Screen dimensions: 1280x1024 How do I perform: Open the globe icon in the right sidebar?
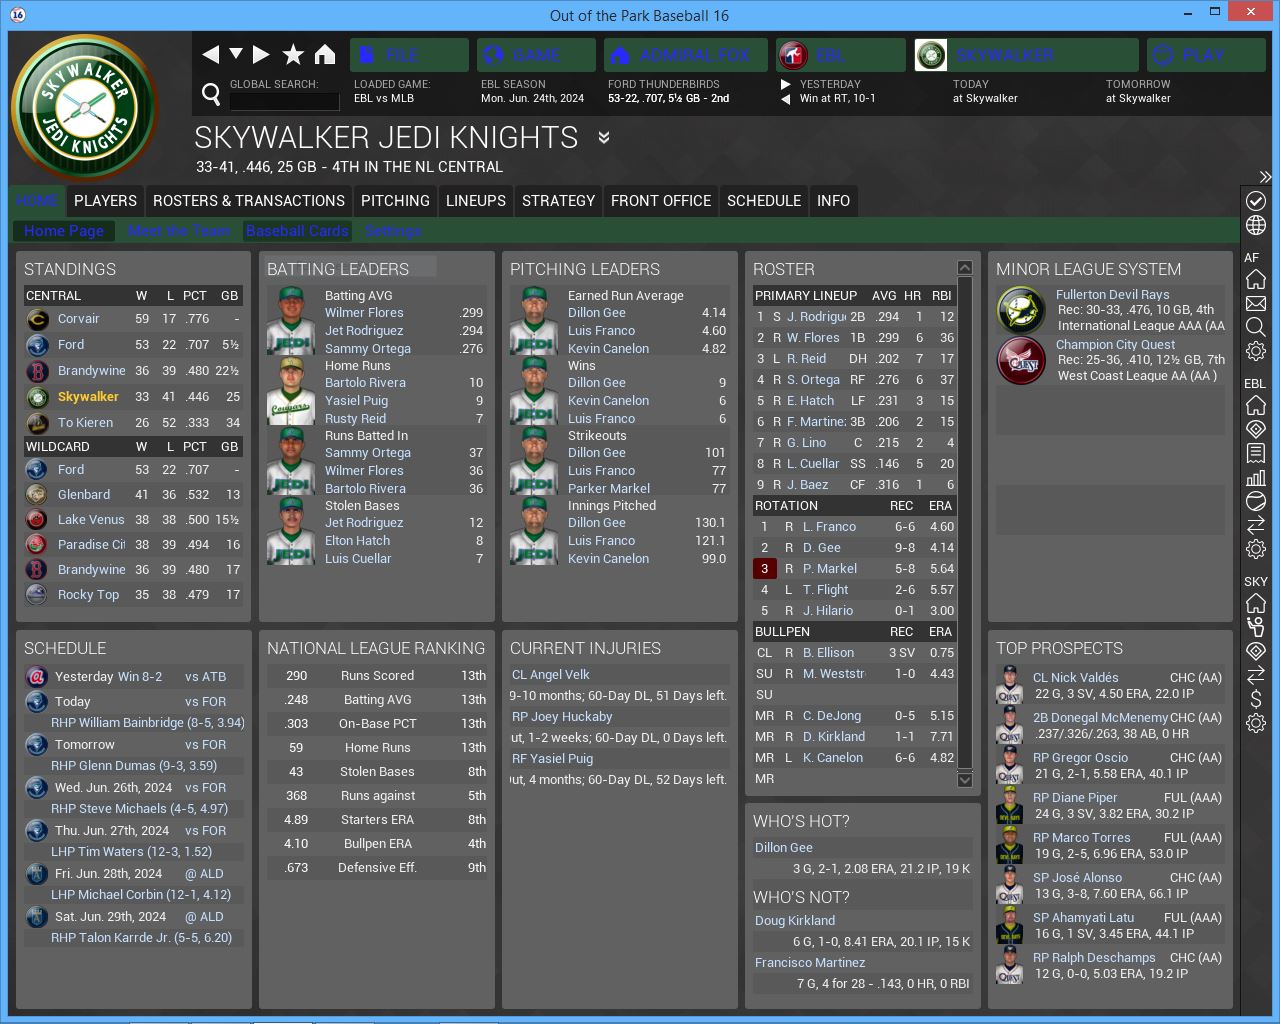(x=1256, y=225)
